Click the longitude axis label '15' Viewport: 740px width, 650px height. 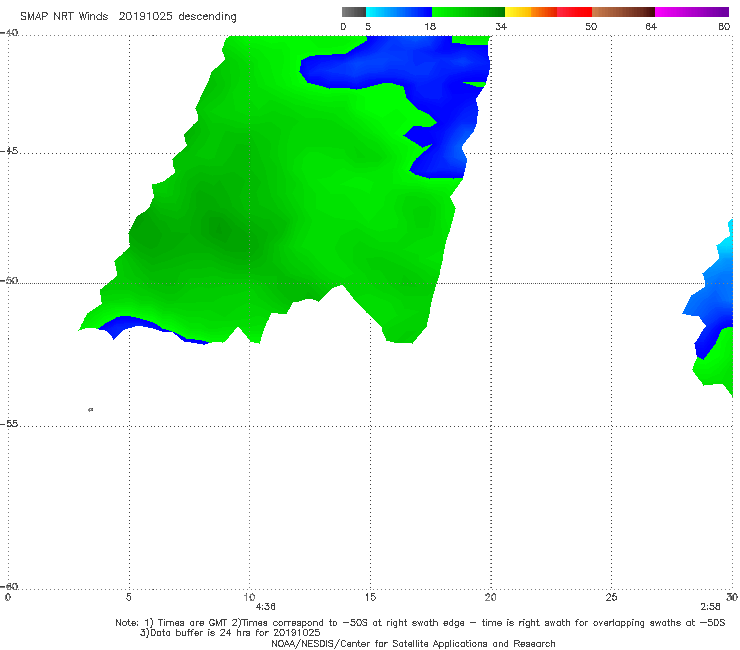(x=370, y=598)
